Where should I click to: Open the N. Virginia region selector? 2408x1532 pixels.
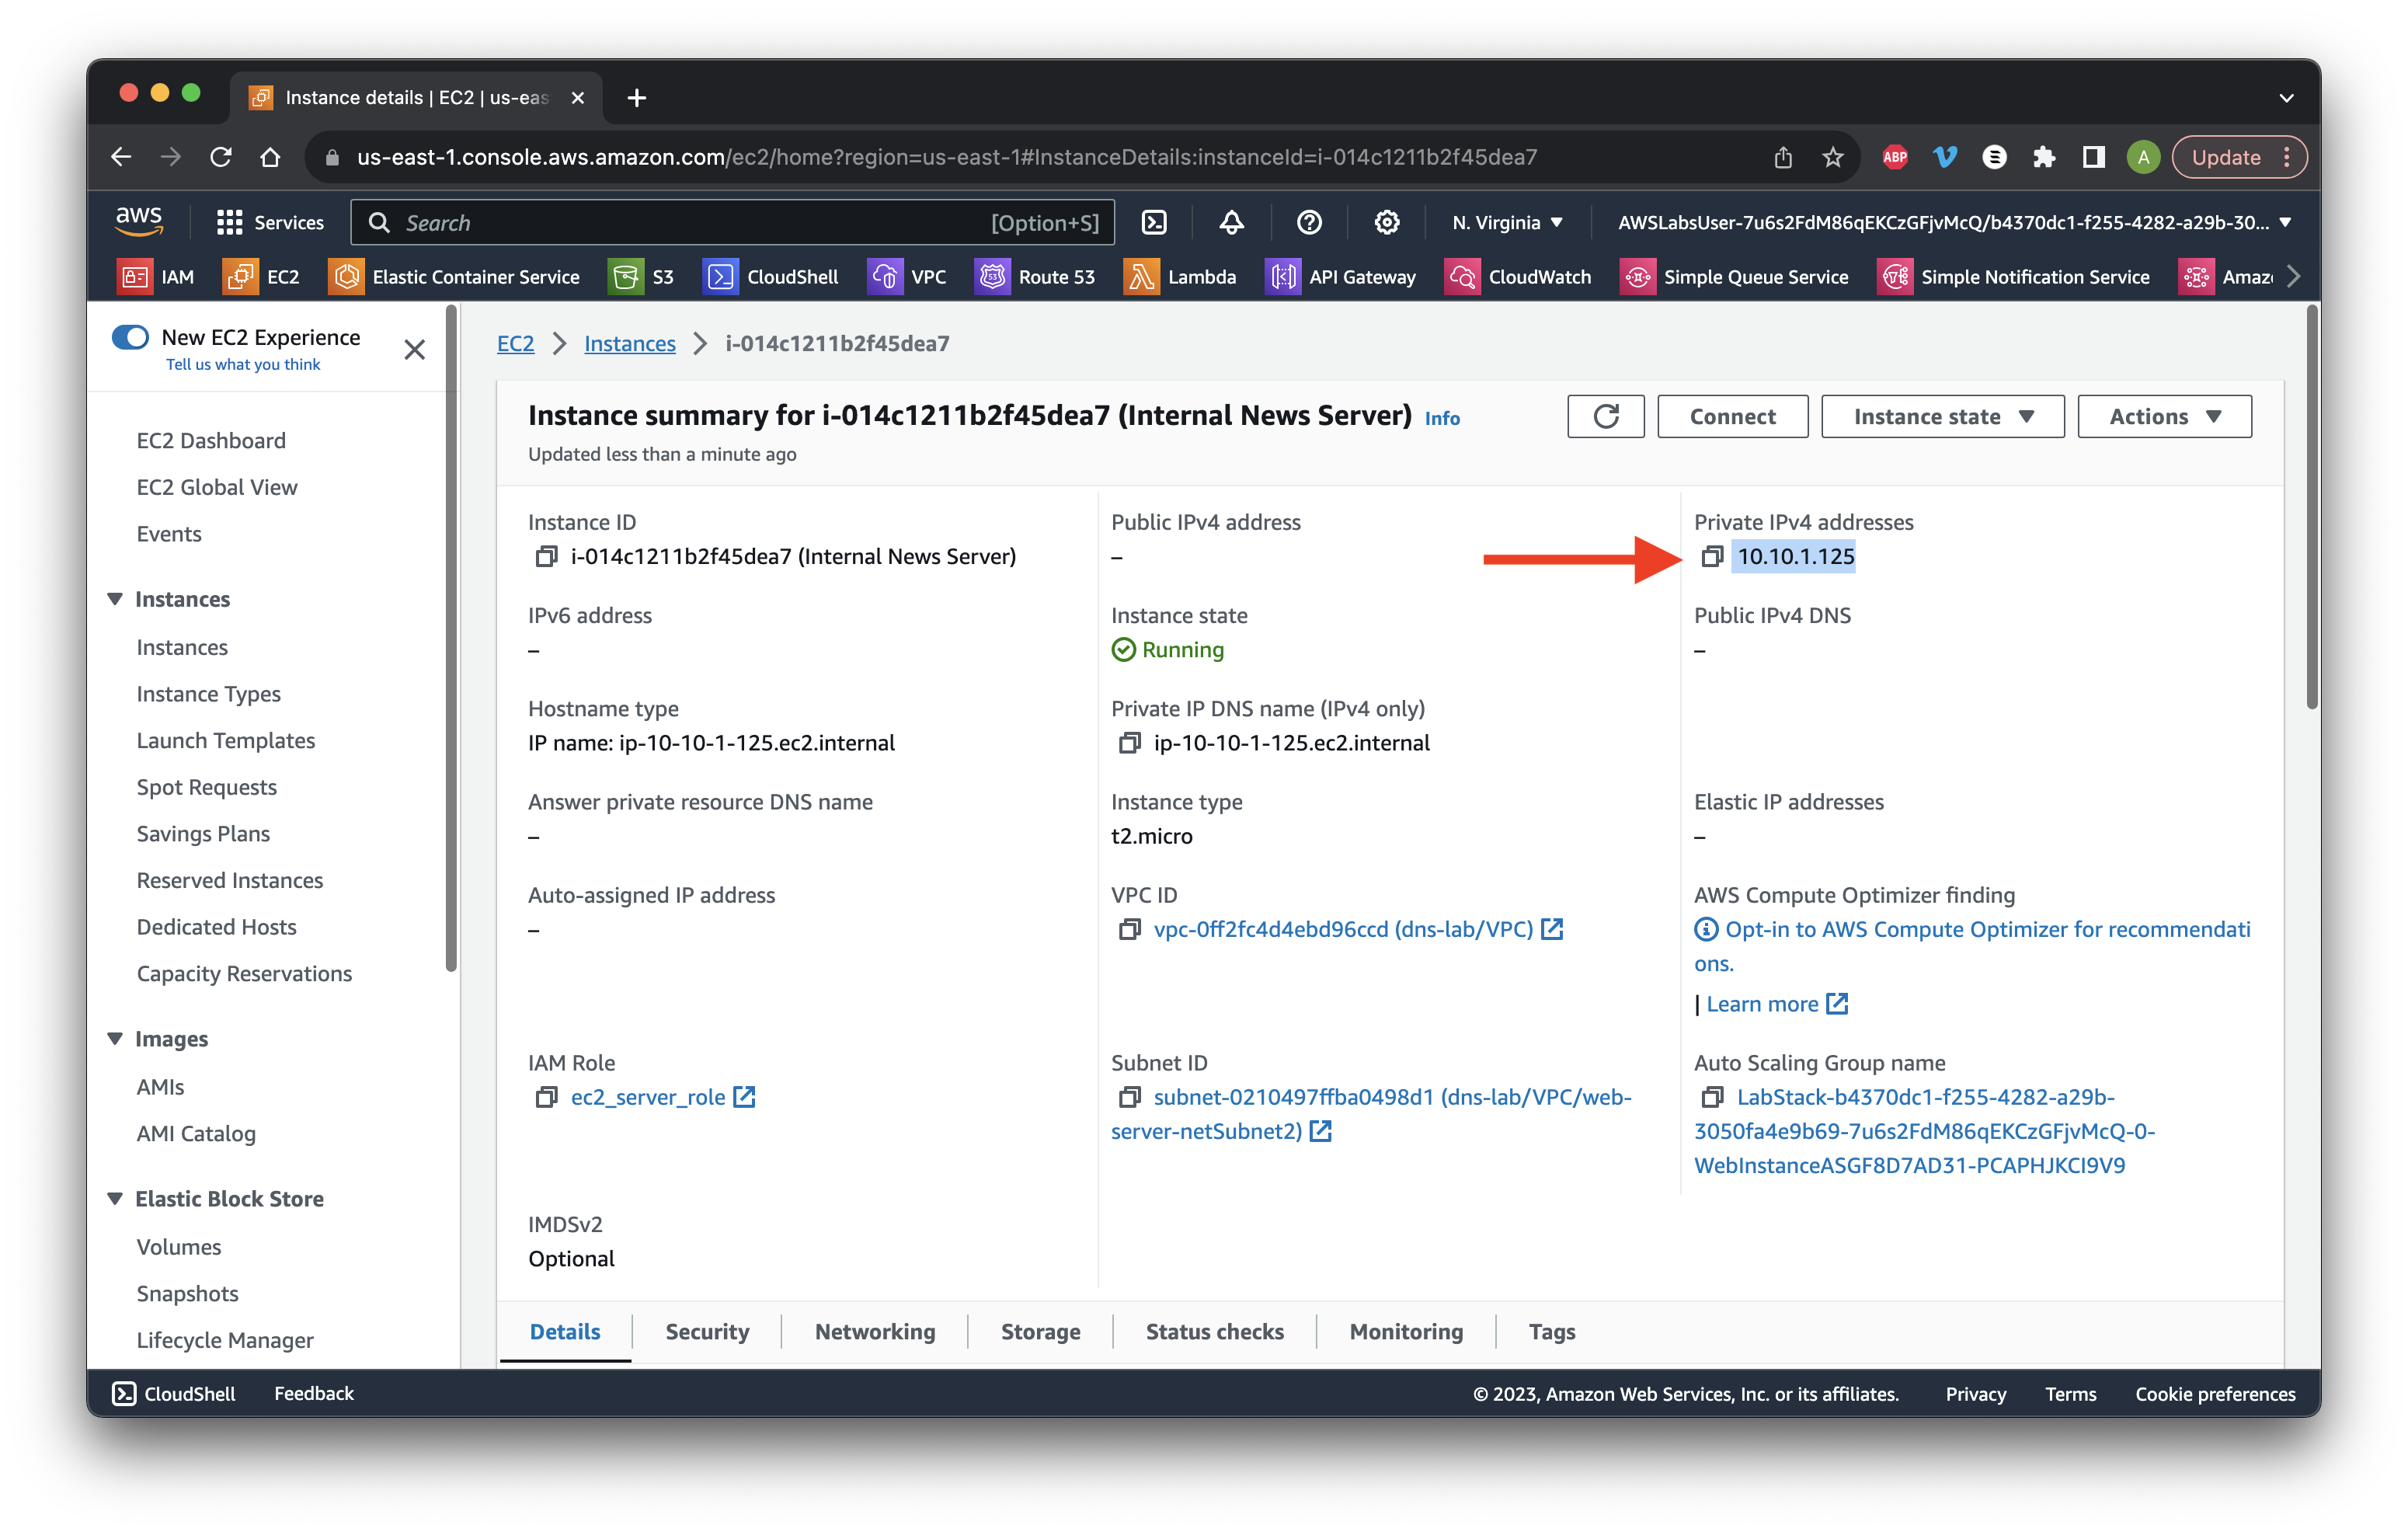point(1507,222)
